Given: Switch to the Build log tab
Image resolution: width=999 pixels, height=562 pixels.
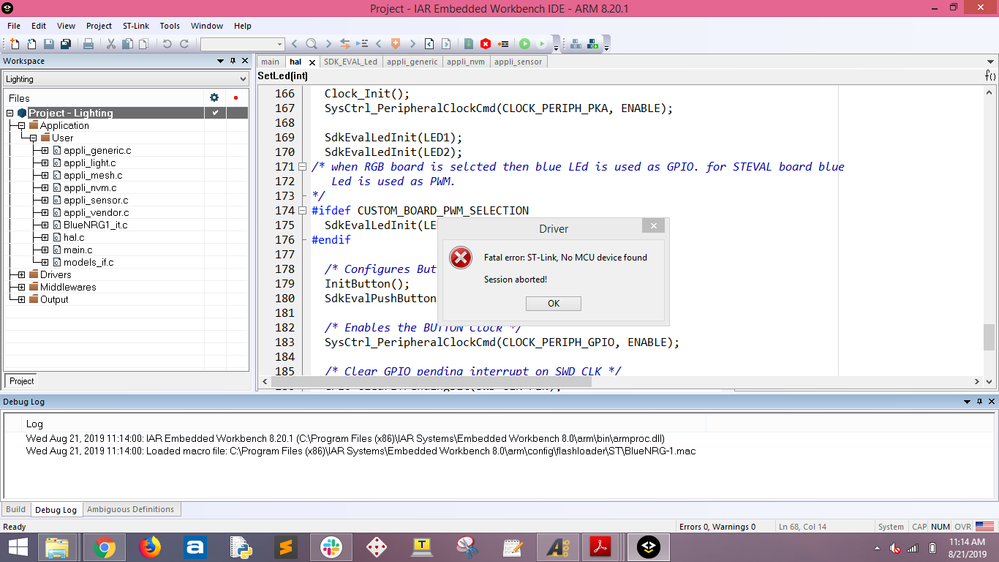Looking at the screenshot, I should click(x=16, y=509).
